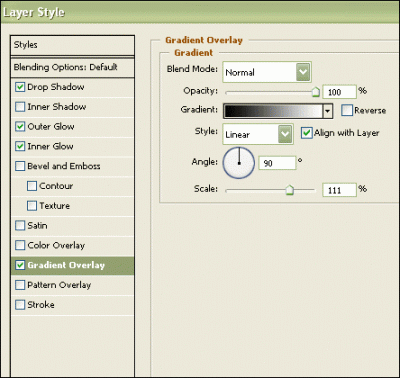The image size is (400, 378).
Task: Open Bevel and Emboss settings row label
Action: (x=64, y=166)
